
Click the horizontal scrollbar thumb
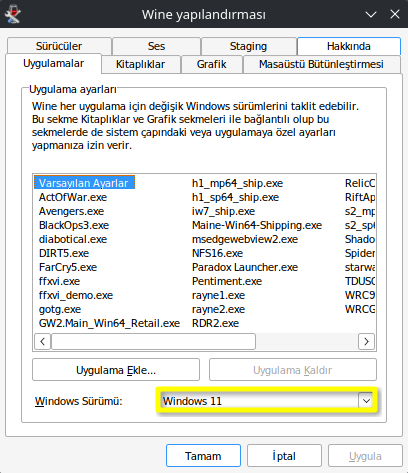(153, 341)
